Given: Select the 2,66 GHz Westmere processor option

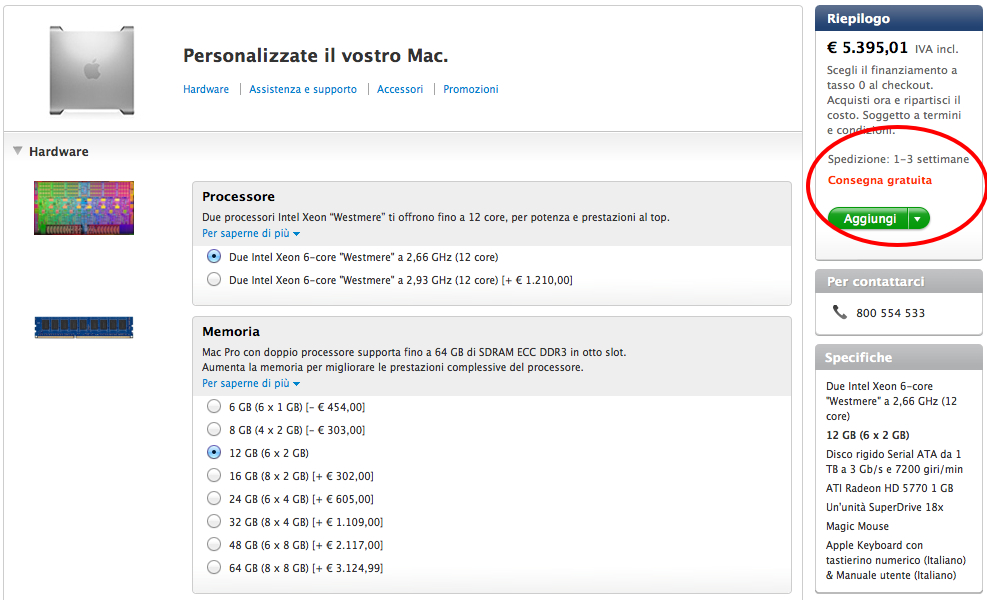Looking at the screenshot, I should (x=214, y=257).
